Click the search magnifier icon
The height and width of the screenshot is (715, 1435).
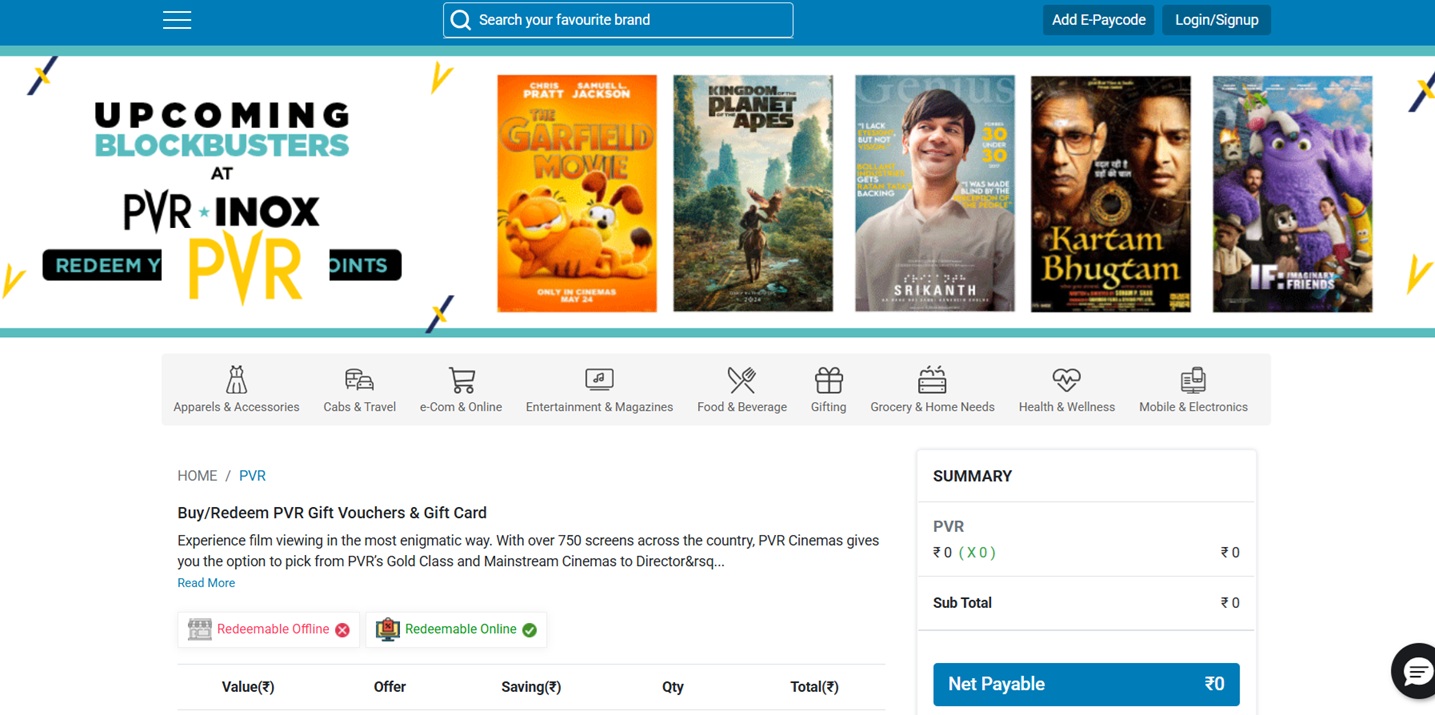tap(460, 20)
